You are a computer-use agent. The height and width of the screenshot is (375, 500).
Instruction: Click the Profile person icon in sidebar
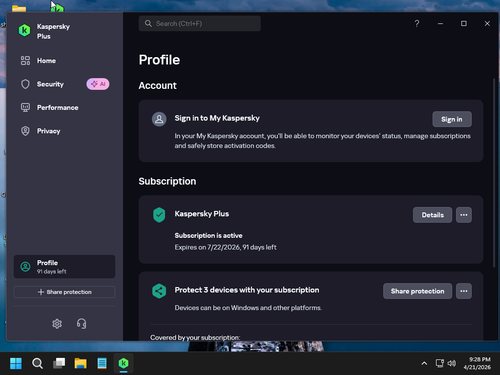point(25,267)
